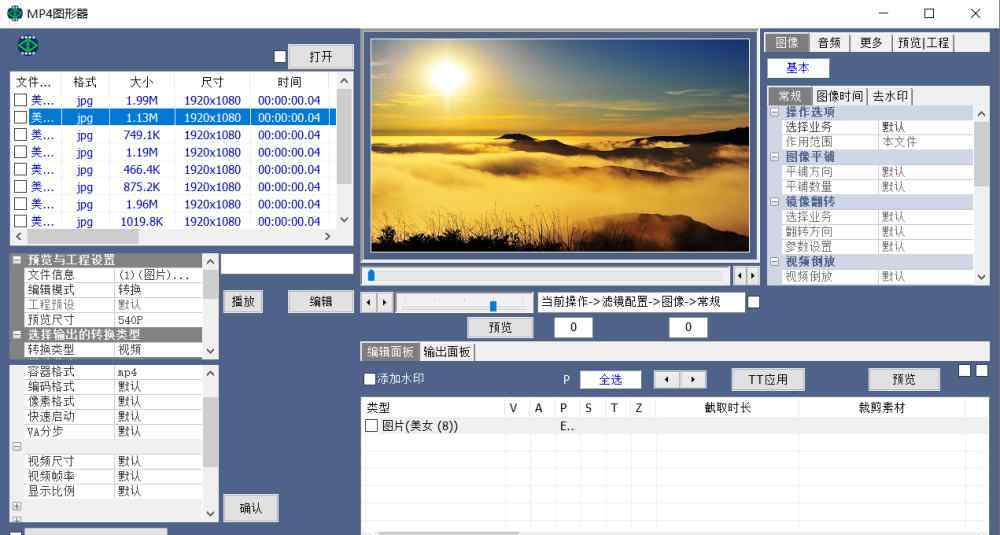Click the MP4 app icon in title bar
Viewport: 1000px width, 535px height.
point(14,13)
